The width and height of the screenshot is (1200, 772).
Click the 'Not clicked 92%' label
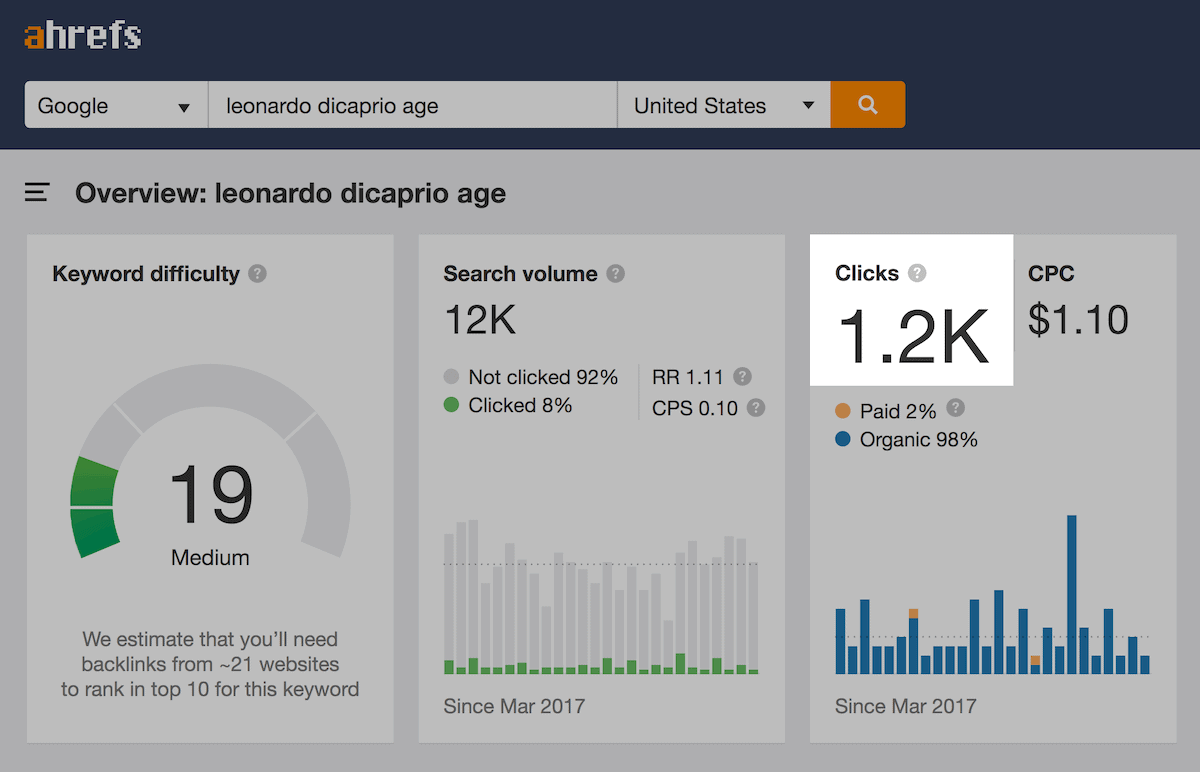[x=544, y=377]
